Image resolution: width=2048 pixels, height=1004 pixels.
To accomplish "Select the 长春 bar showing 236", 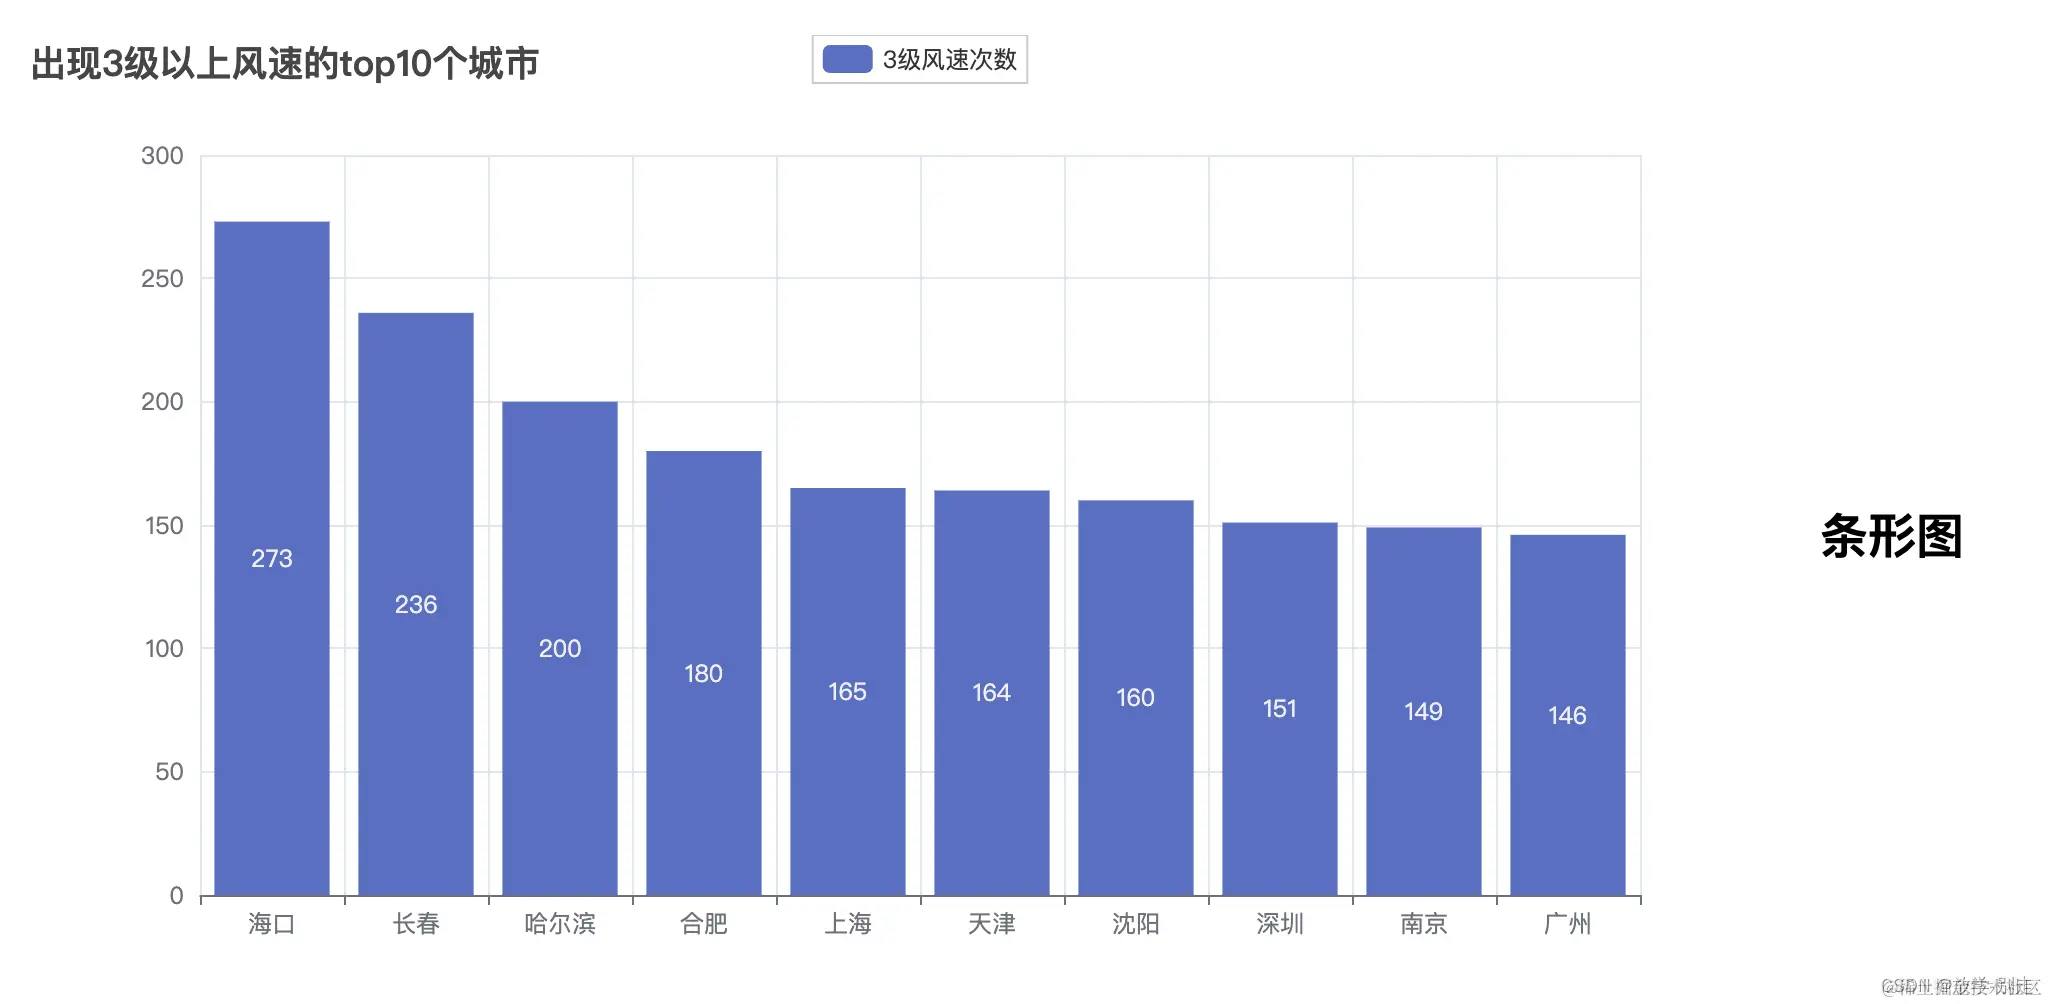I will 415,600.
